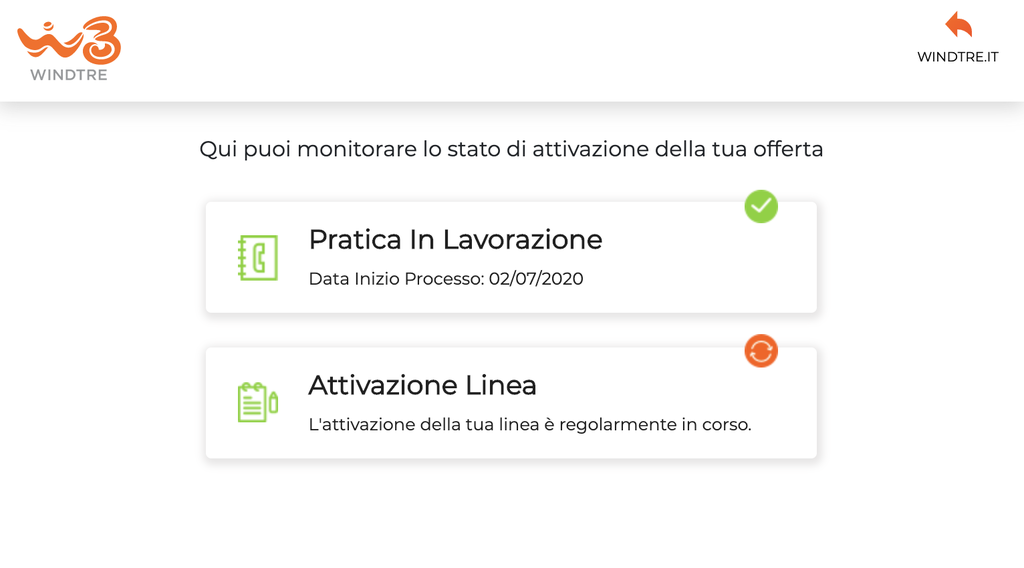Image resolution: width=1024 pixels, height=568 pixels.
Task: Click the WindTre logo
Action: tap(69, 49)
